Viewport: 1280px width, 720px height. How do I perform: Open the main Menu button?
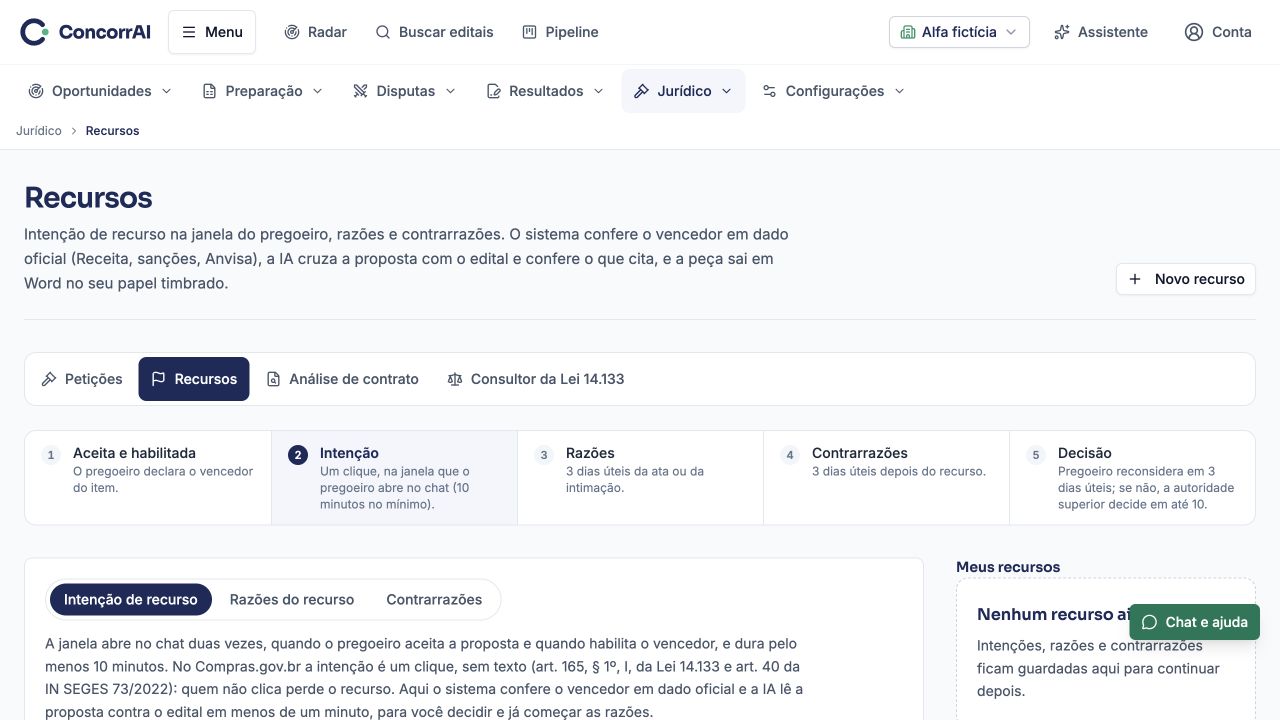click(212, 32)
